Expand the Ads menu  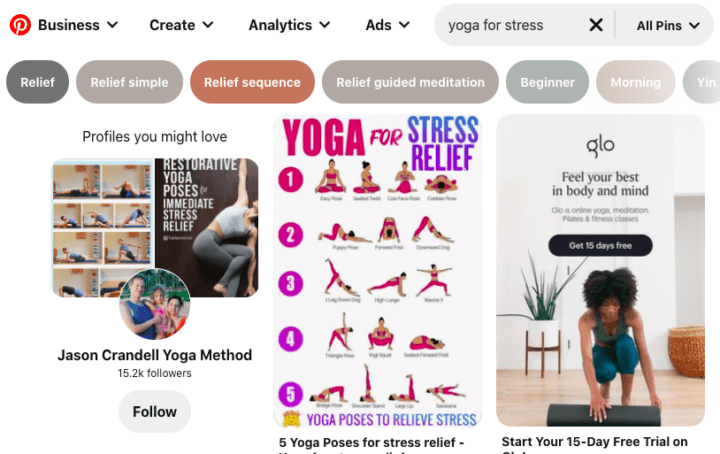(x=388, y=25)
